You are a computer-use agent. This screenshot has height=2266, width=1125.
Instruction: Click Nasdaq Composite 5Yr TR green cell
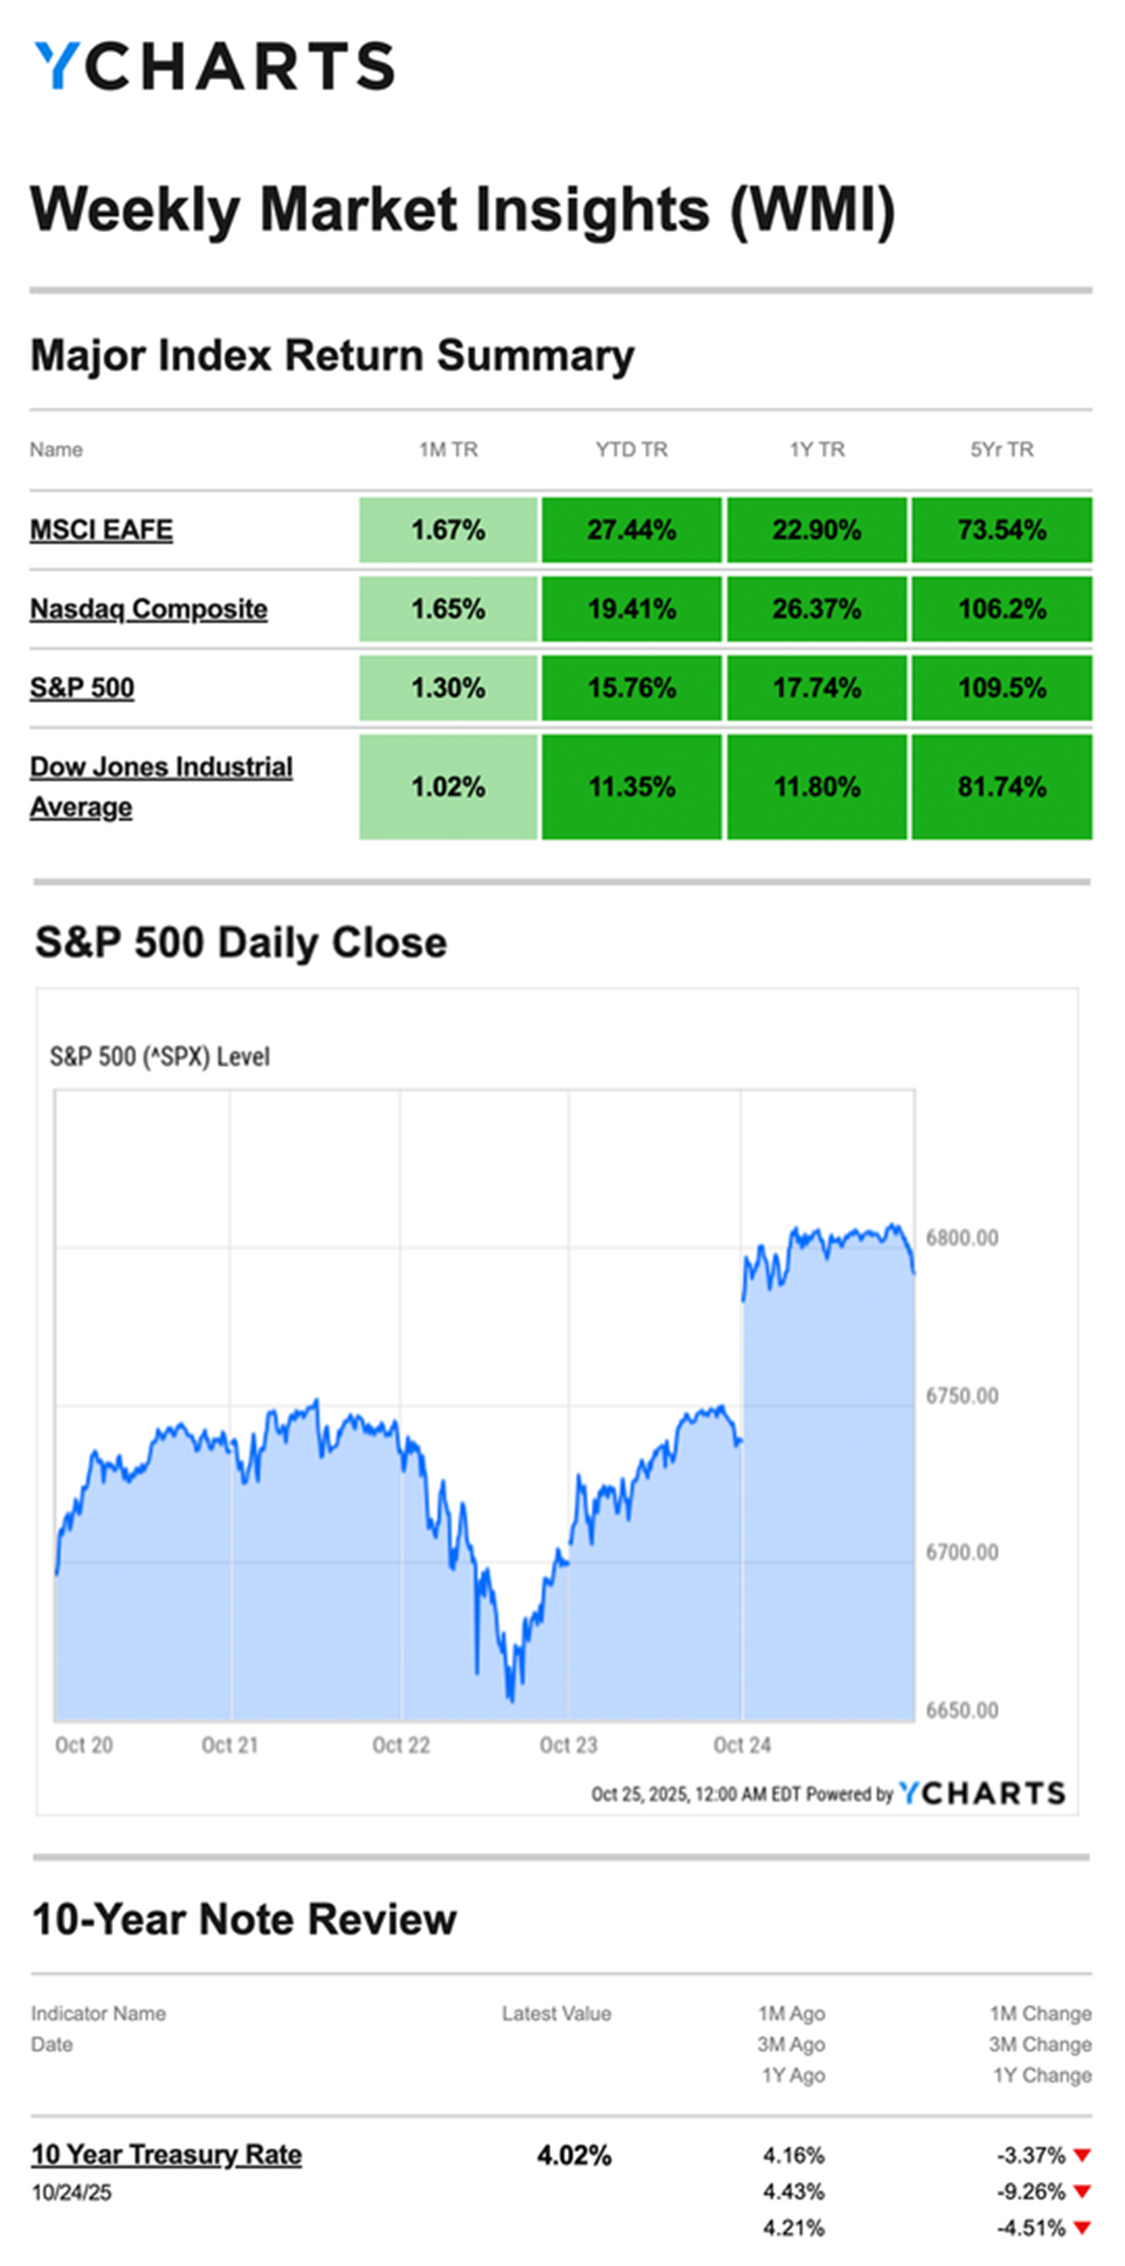pyautogui.click(x=1001, y=608)
